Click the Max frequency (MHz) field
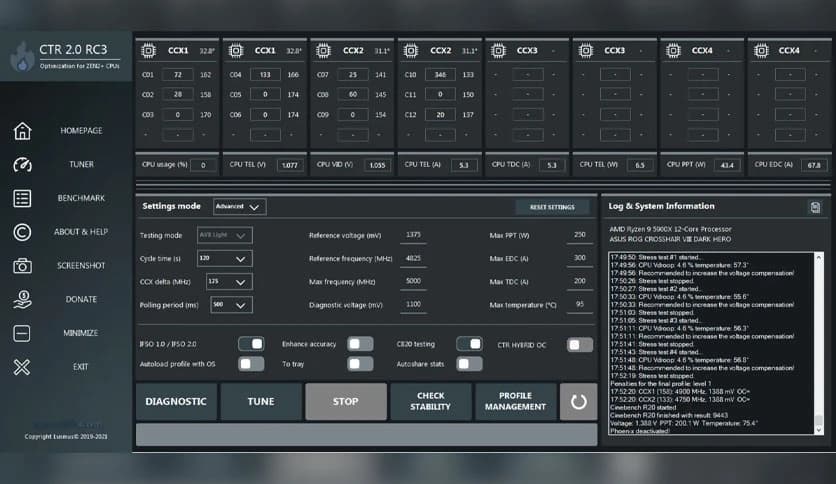This screenshot has height=484, width=836. click(x=413, y=281)
